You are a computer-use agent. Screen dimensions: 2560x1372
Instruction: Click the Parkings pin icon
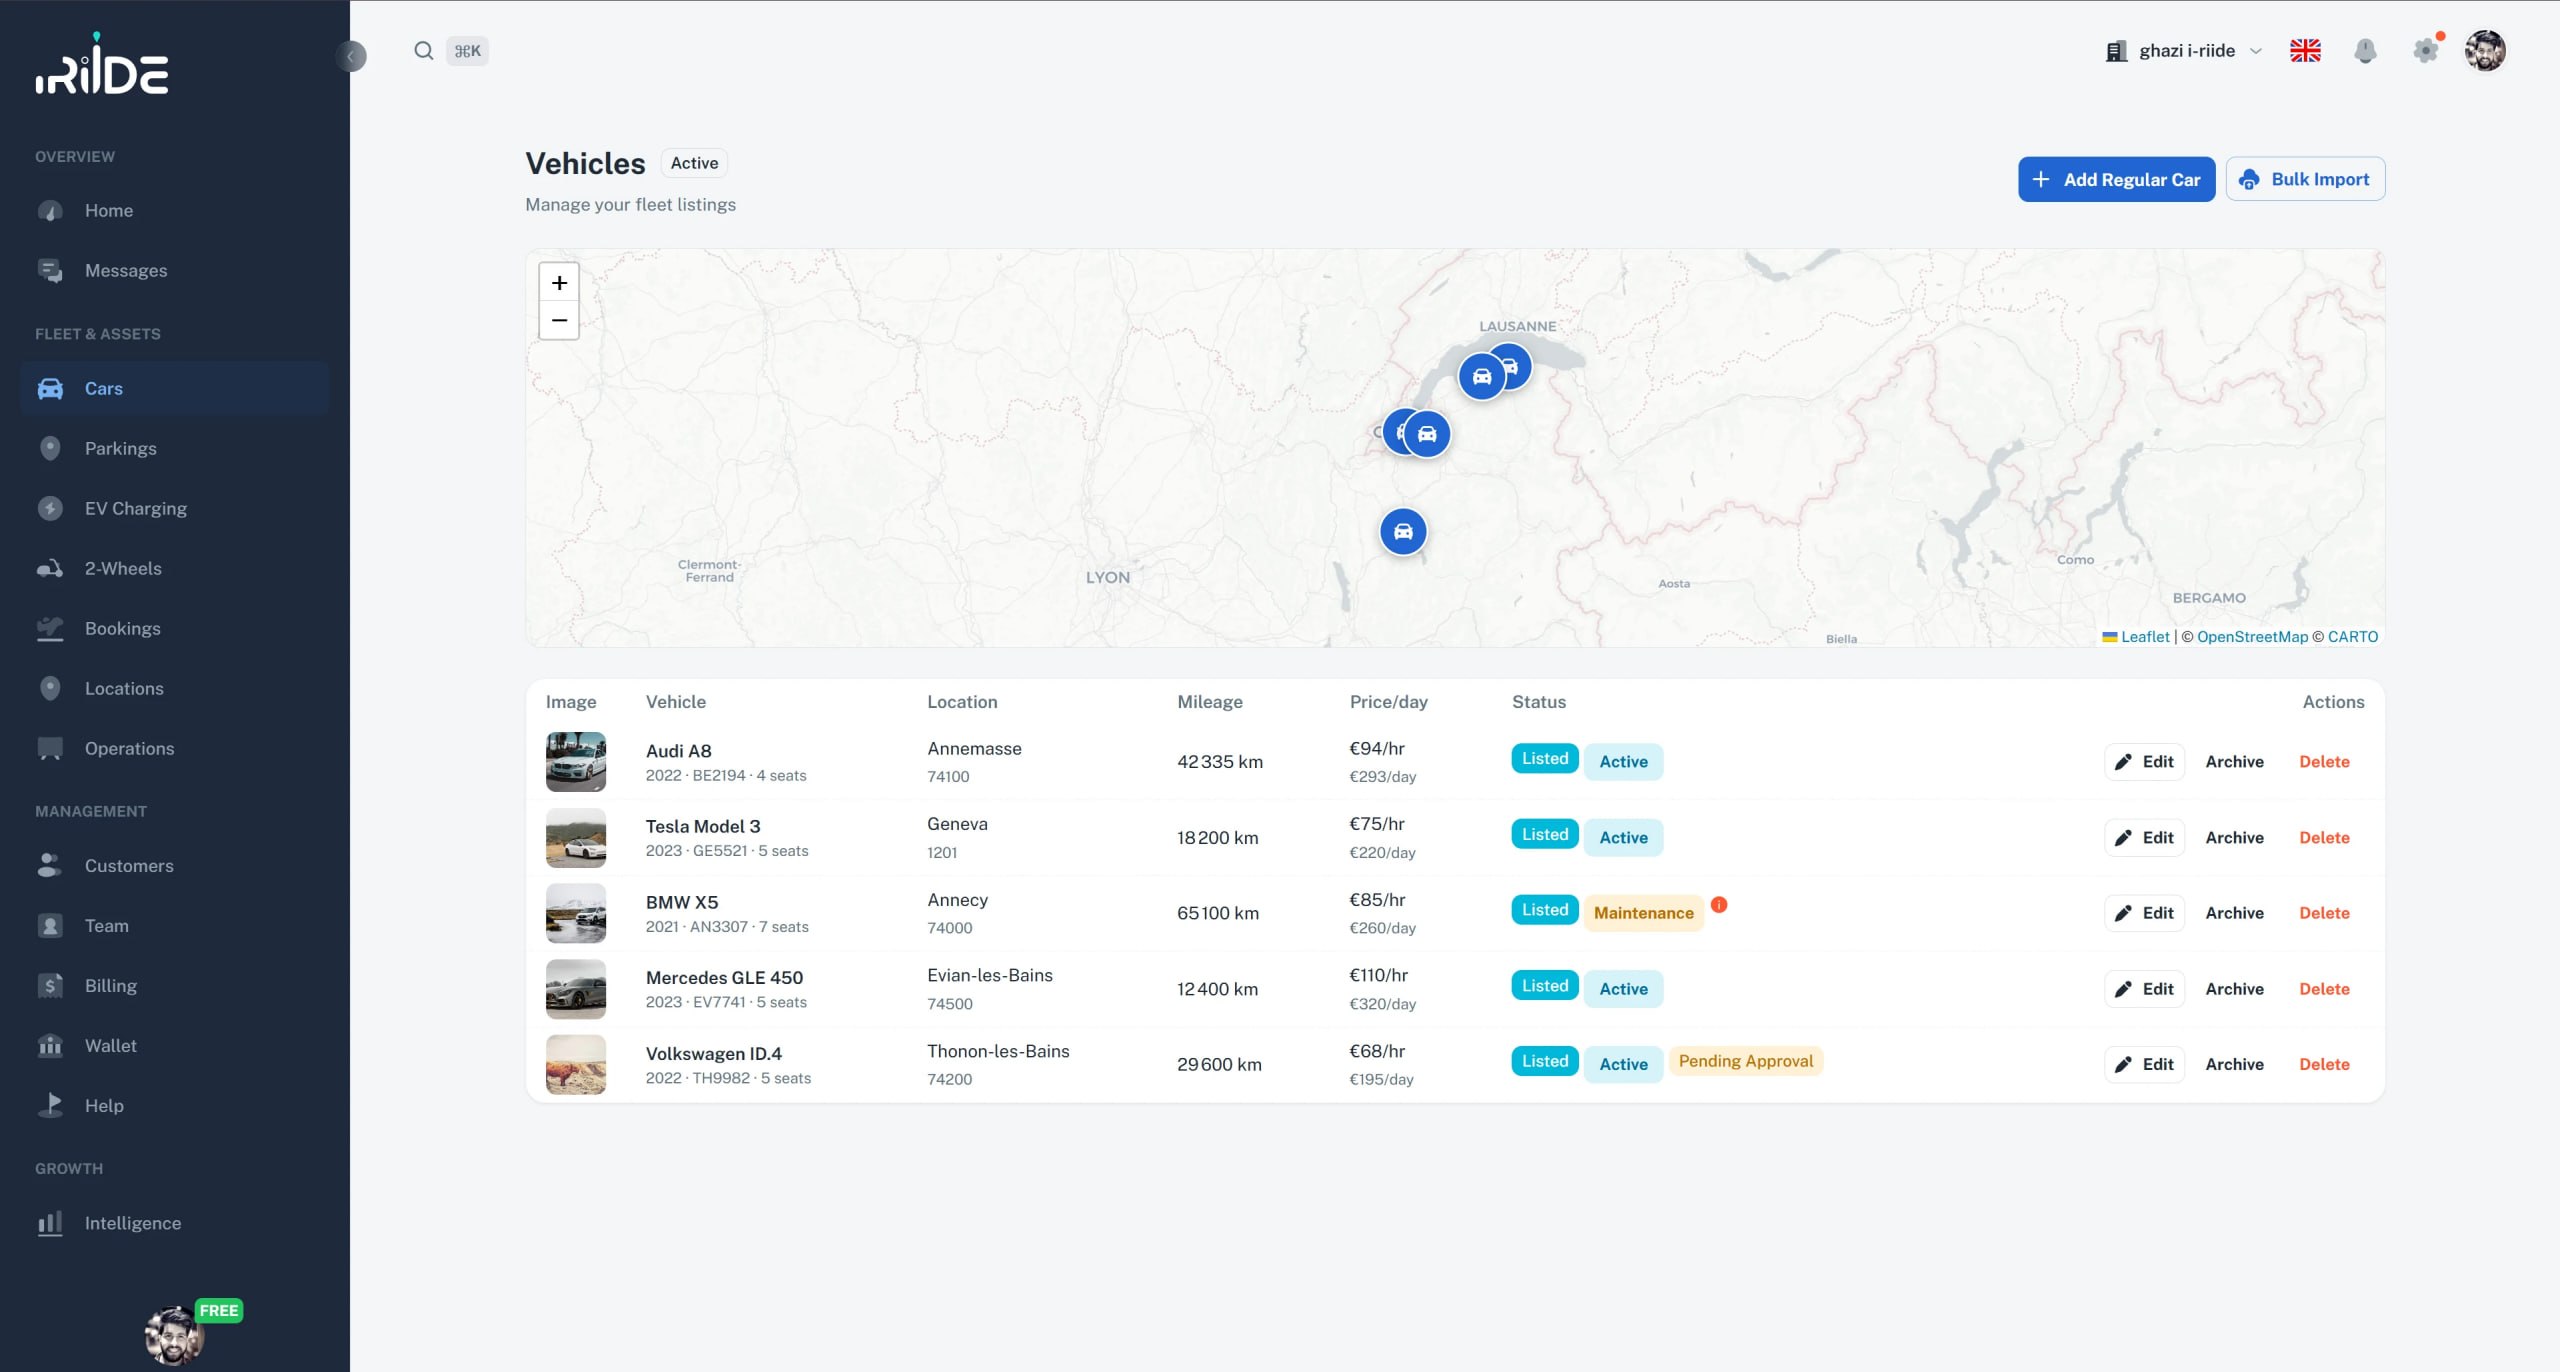click(50, 449)
